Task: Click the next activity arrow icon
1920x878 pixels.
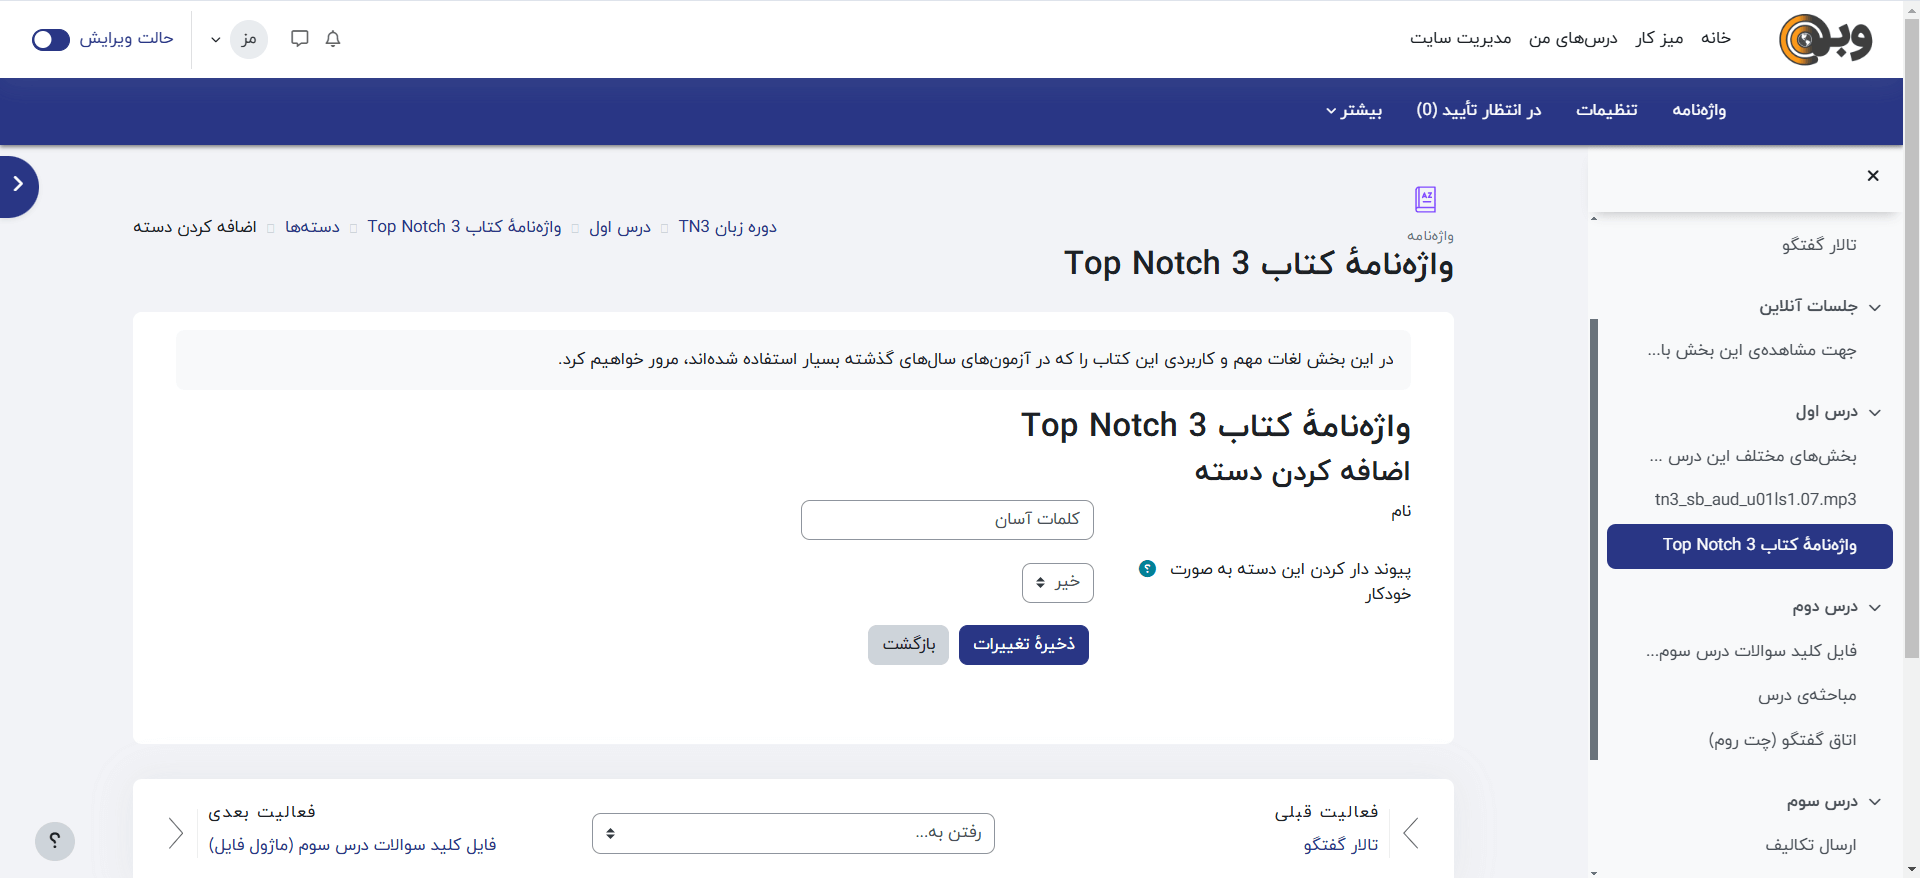Action: pyautogui.click(x=176, y=833)
